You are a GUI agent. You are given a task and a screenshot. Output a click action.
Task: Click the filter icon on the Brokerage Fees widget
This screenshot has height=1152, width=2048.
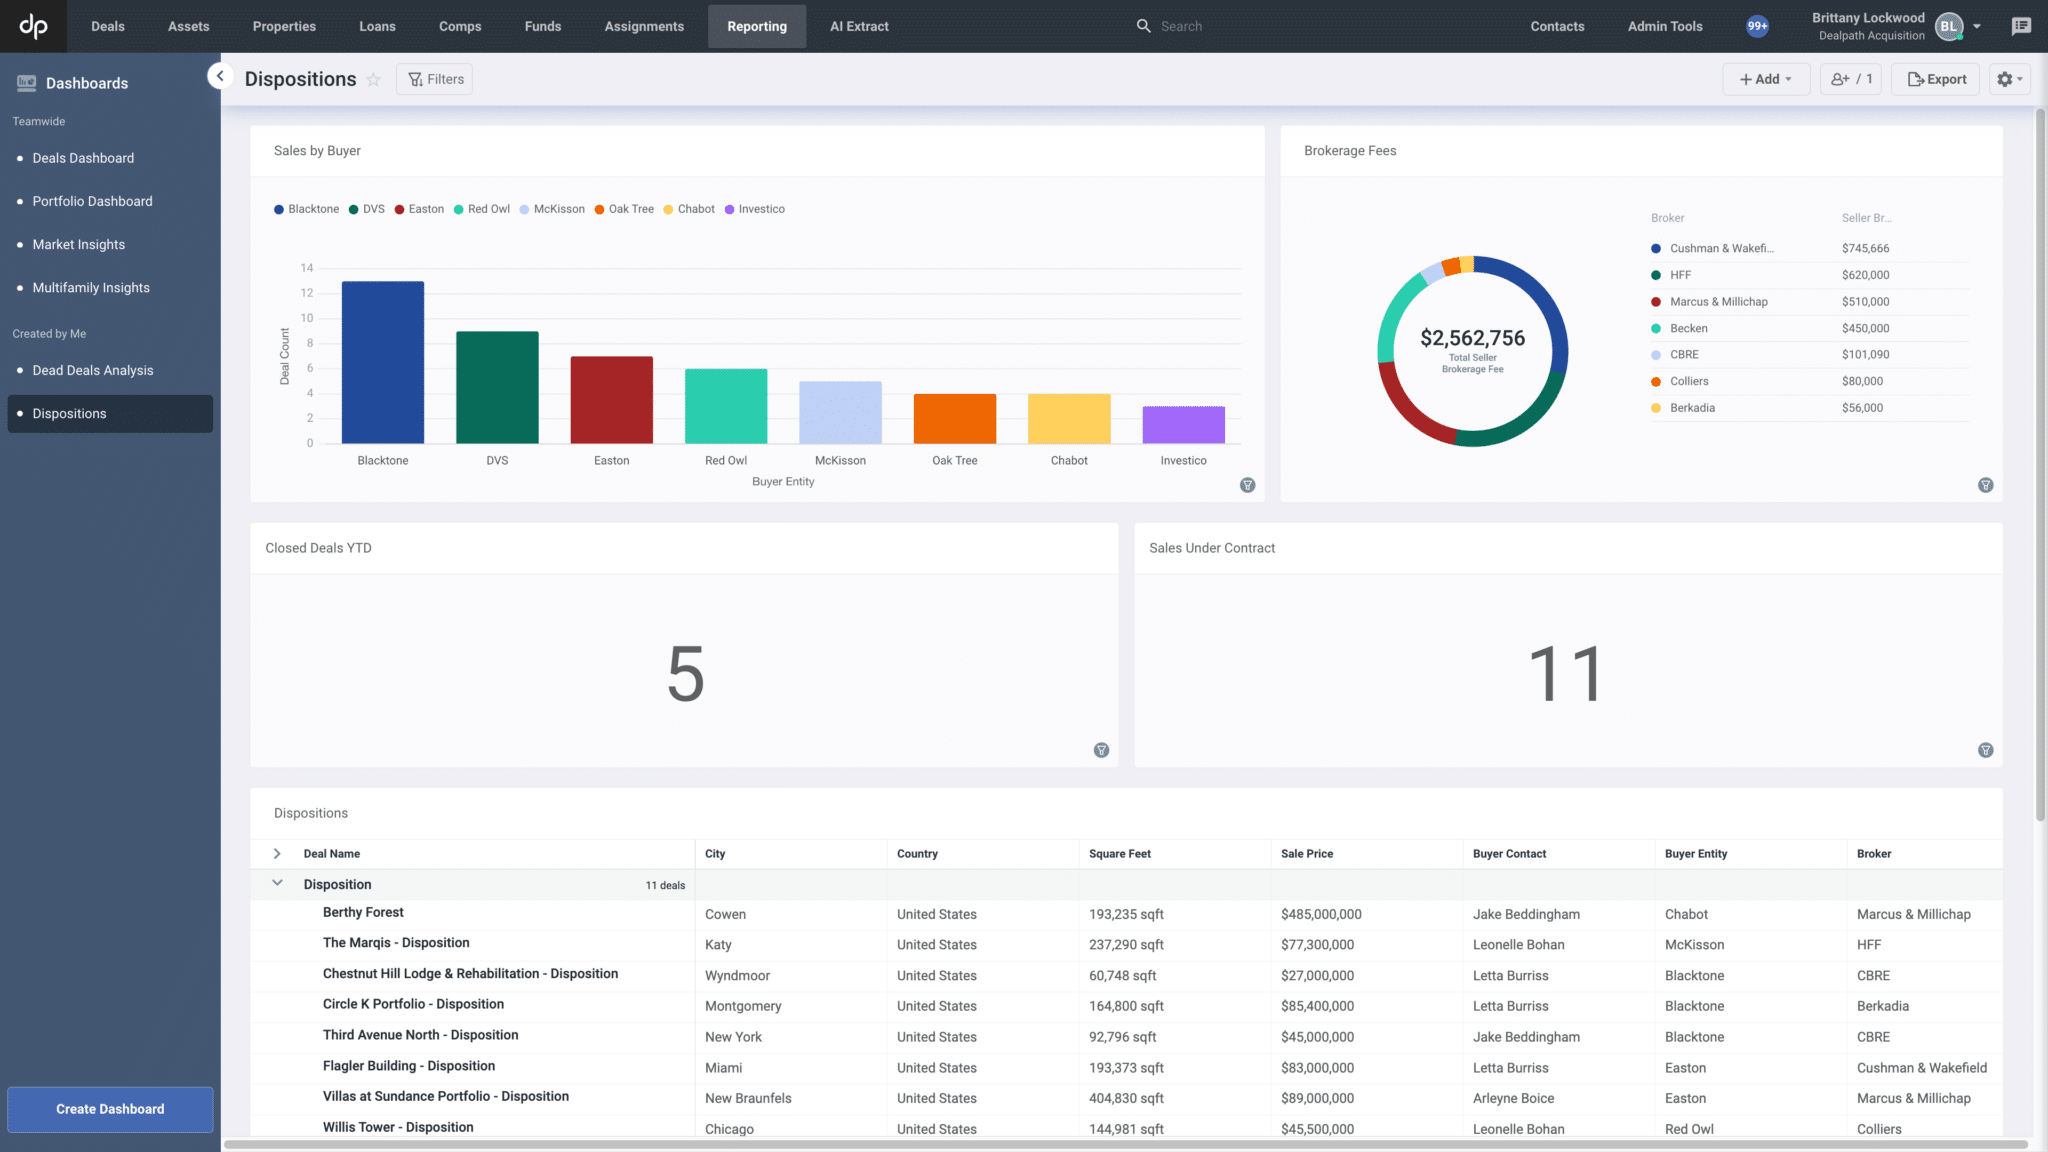pyautogui.click(x=1986, y=485)
